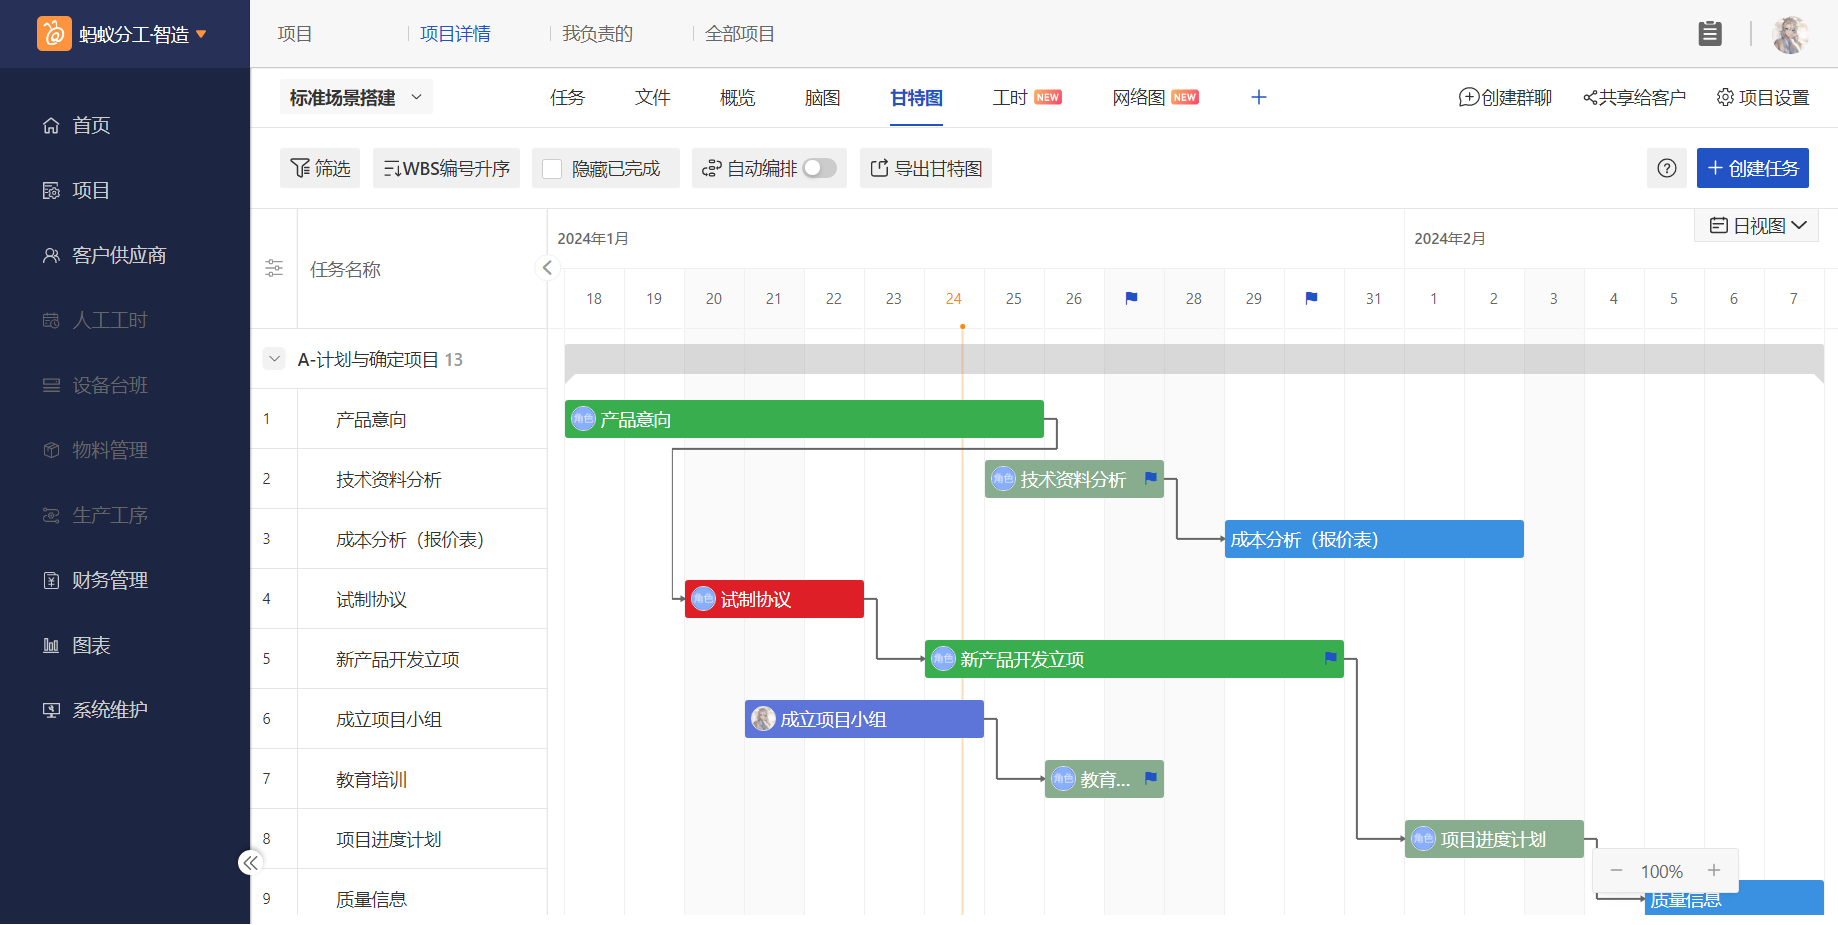Open the 网络图 tab

[x=1139, y=98]
